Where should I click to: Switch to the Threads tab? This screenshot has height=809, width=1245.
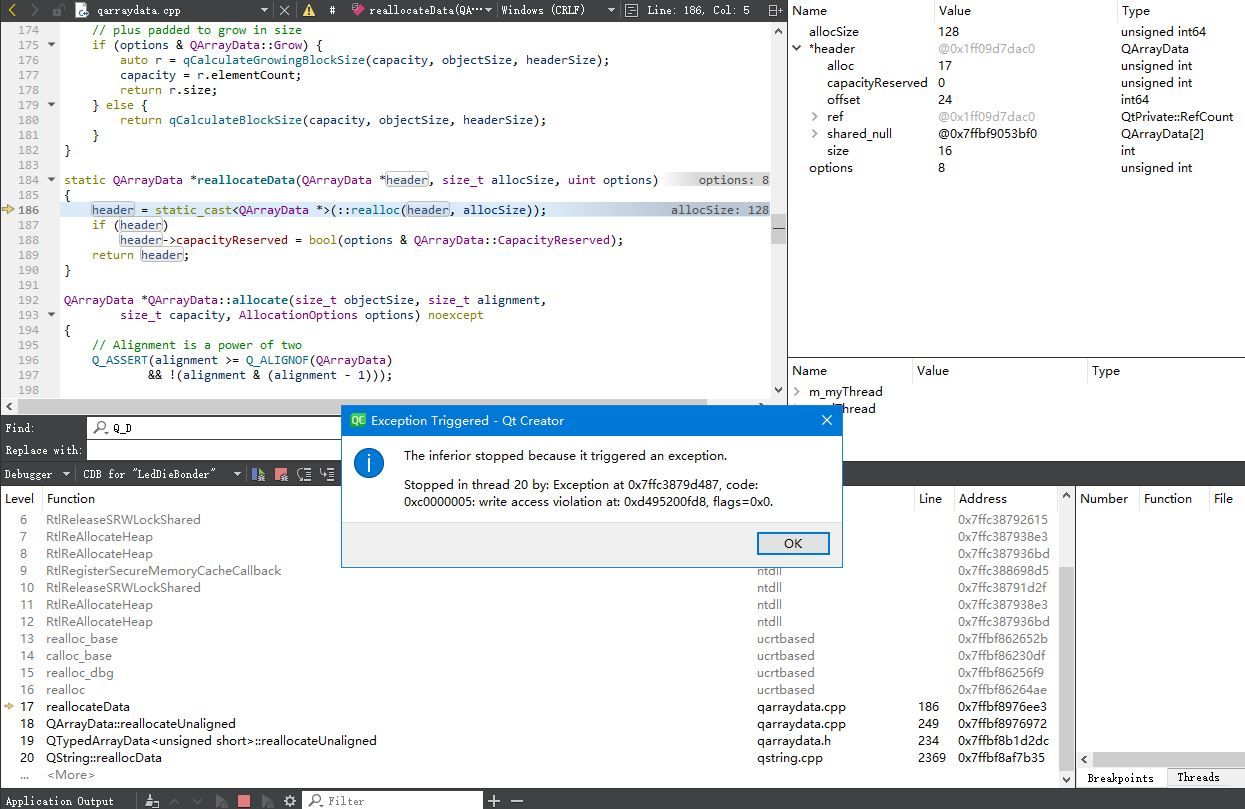tap(1197, 778)
